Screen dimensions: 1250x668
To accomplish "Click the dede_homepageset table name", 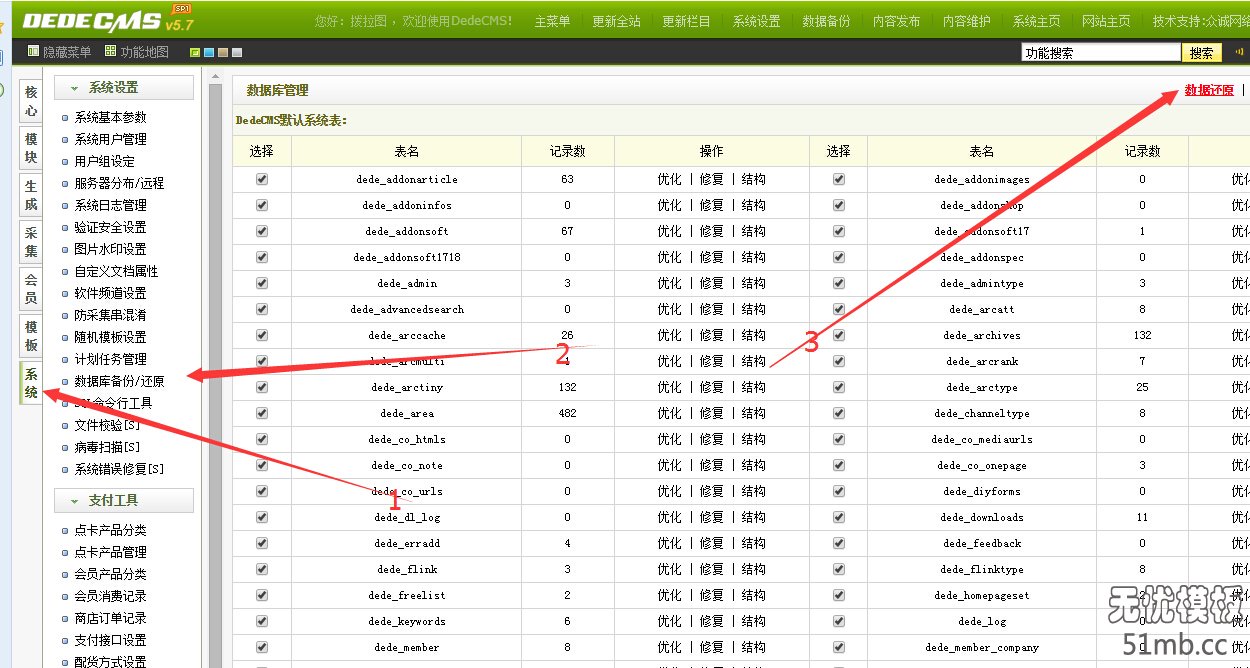I will [982, 595].
